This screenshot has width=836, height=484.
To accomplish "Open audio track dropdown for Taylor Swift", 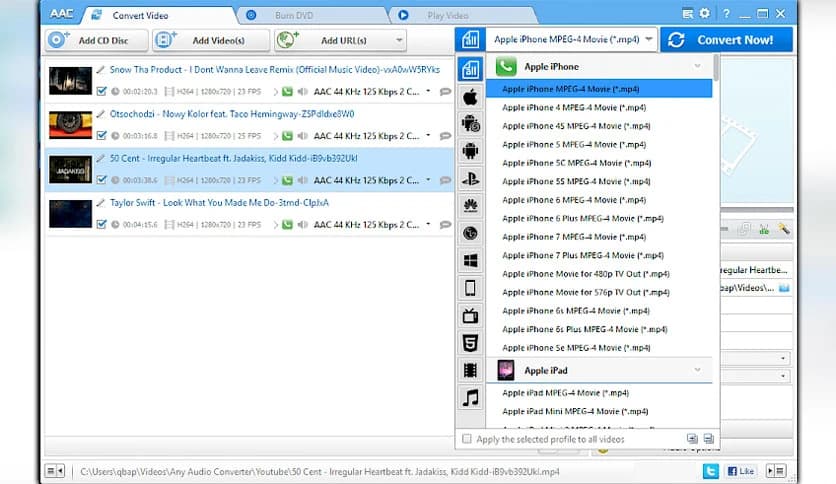I will click(x=428, y=224).
